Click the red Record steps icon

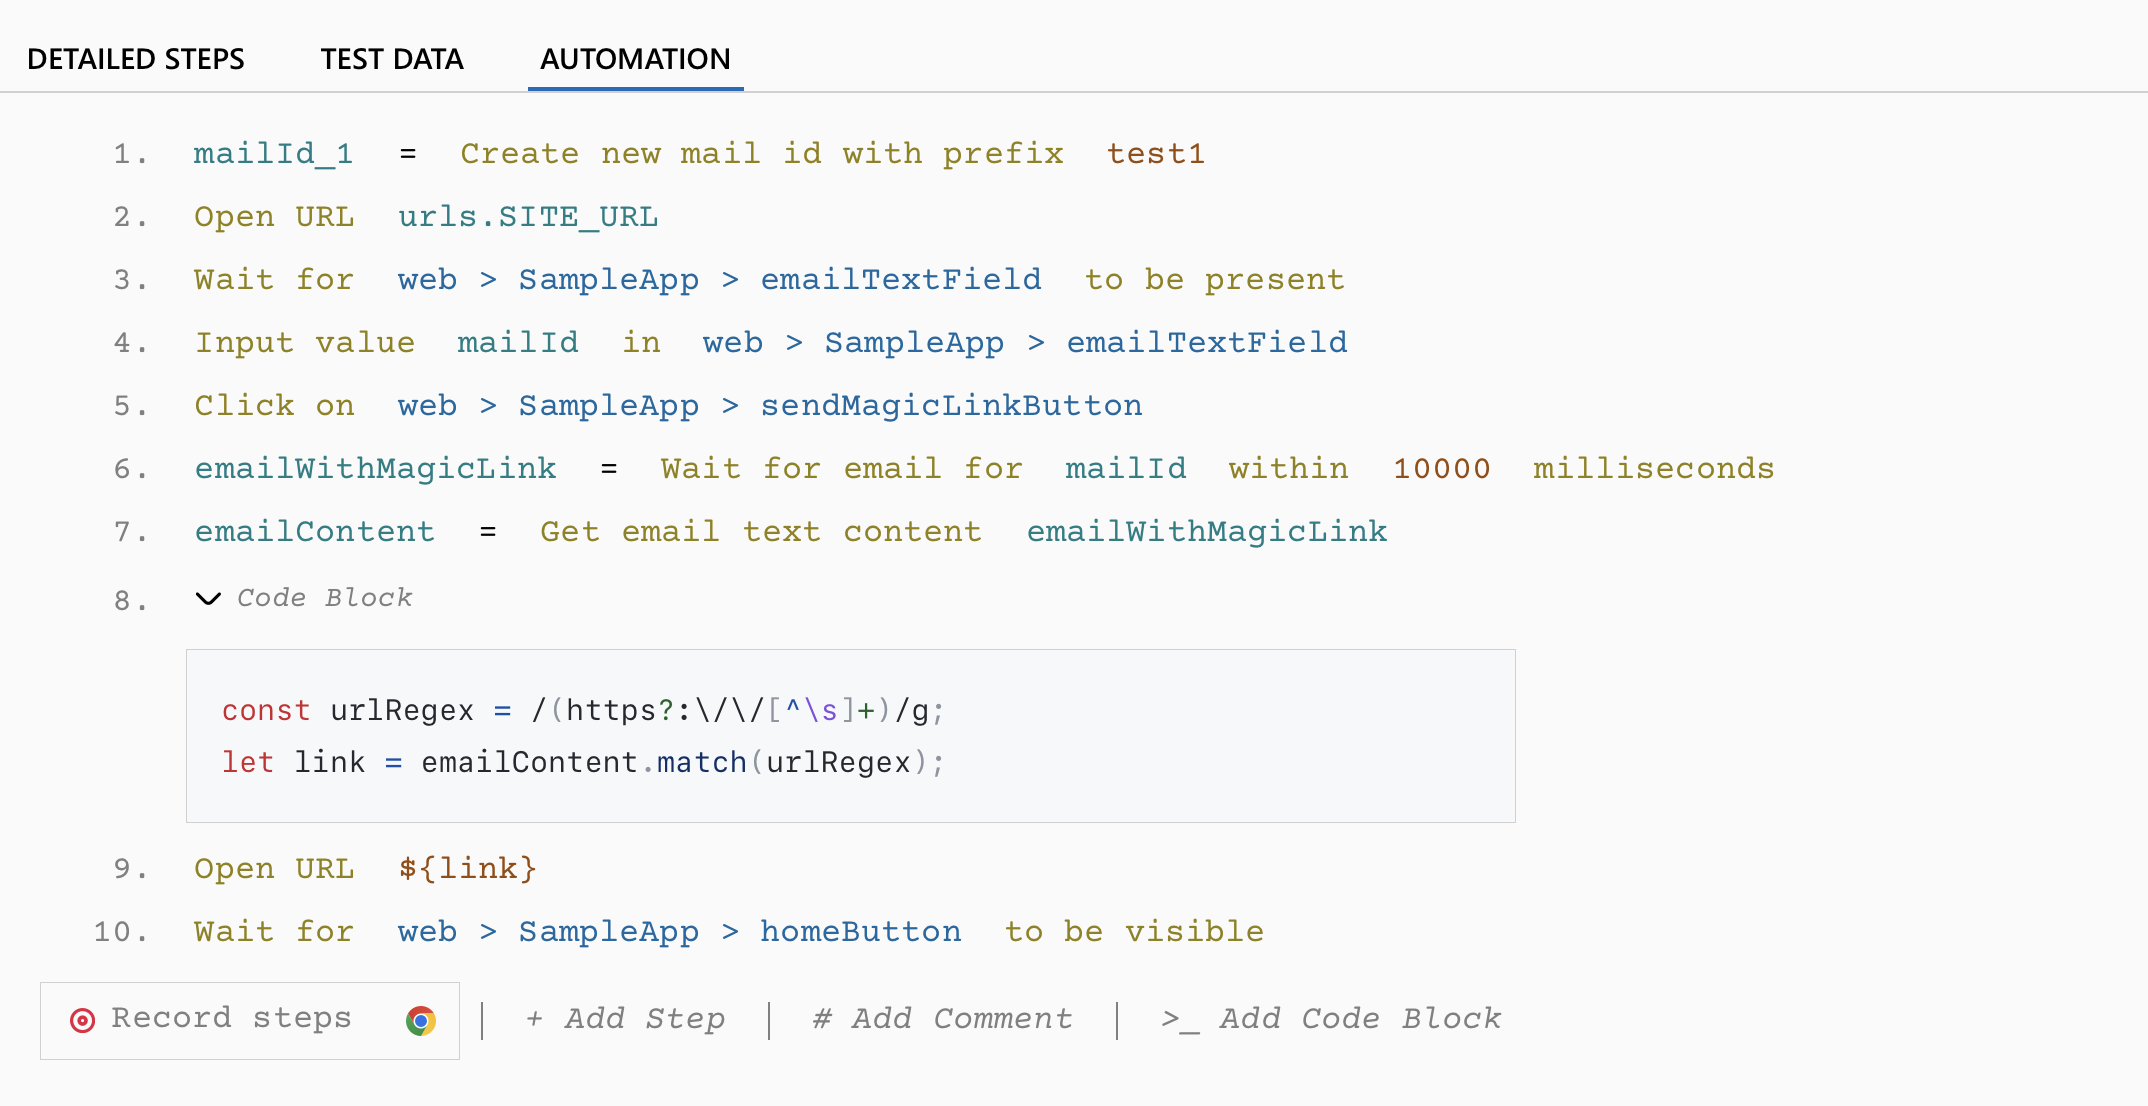coord(82,1019)
